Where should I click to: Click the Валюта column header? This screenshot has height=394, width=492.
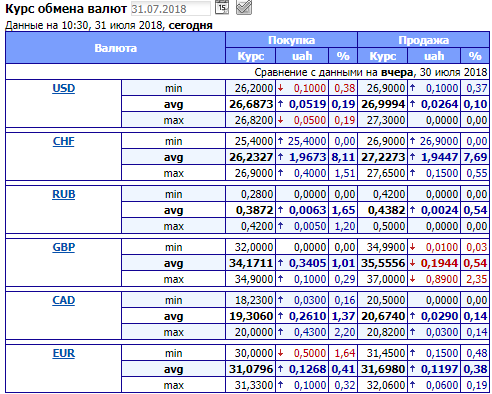(x=116, y=48)
